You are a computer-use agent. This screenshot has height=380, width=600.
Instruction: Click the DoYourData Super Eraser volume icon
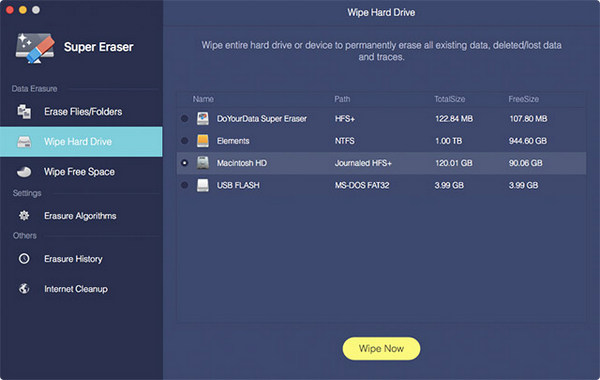(203, 119)
